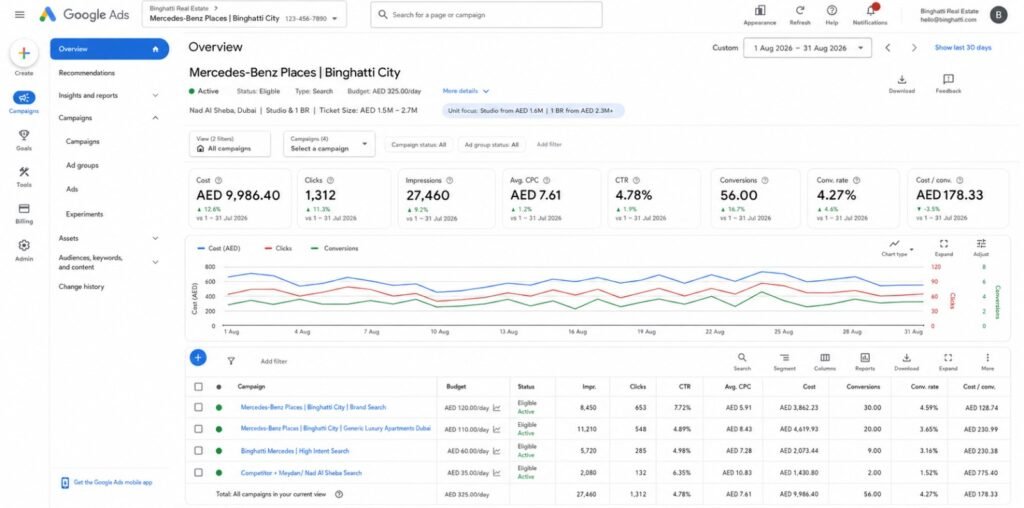Open Competitor + Meydan/ Nad Al Sheba link
This screenshot has height=508, width=1024.
(x=301, y=473)
